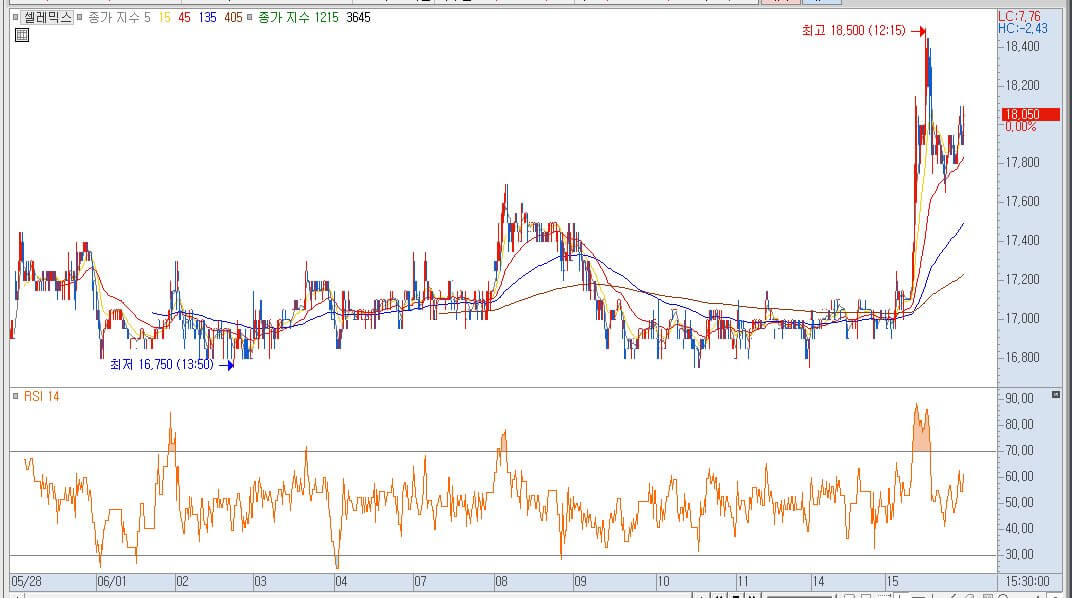Click the 셀레믹스 stock name label
Viewport: 1072px width, 598px height.
47,17
